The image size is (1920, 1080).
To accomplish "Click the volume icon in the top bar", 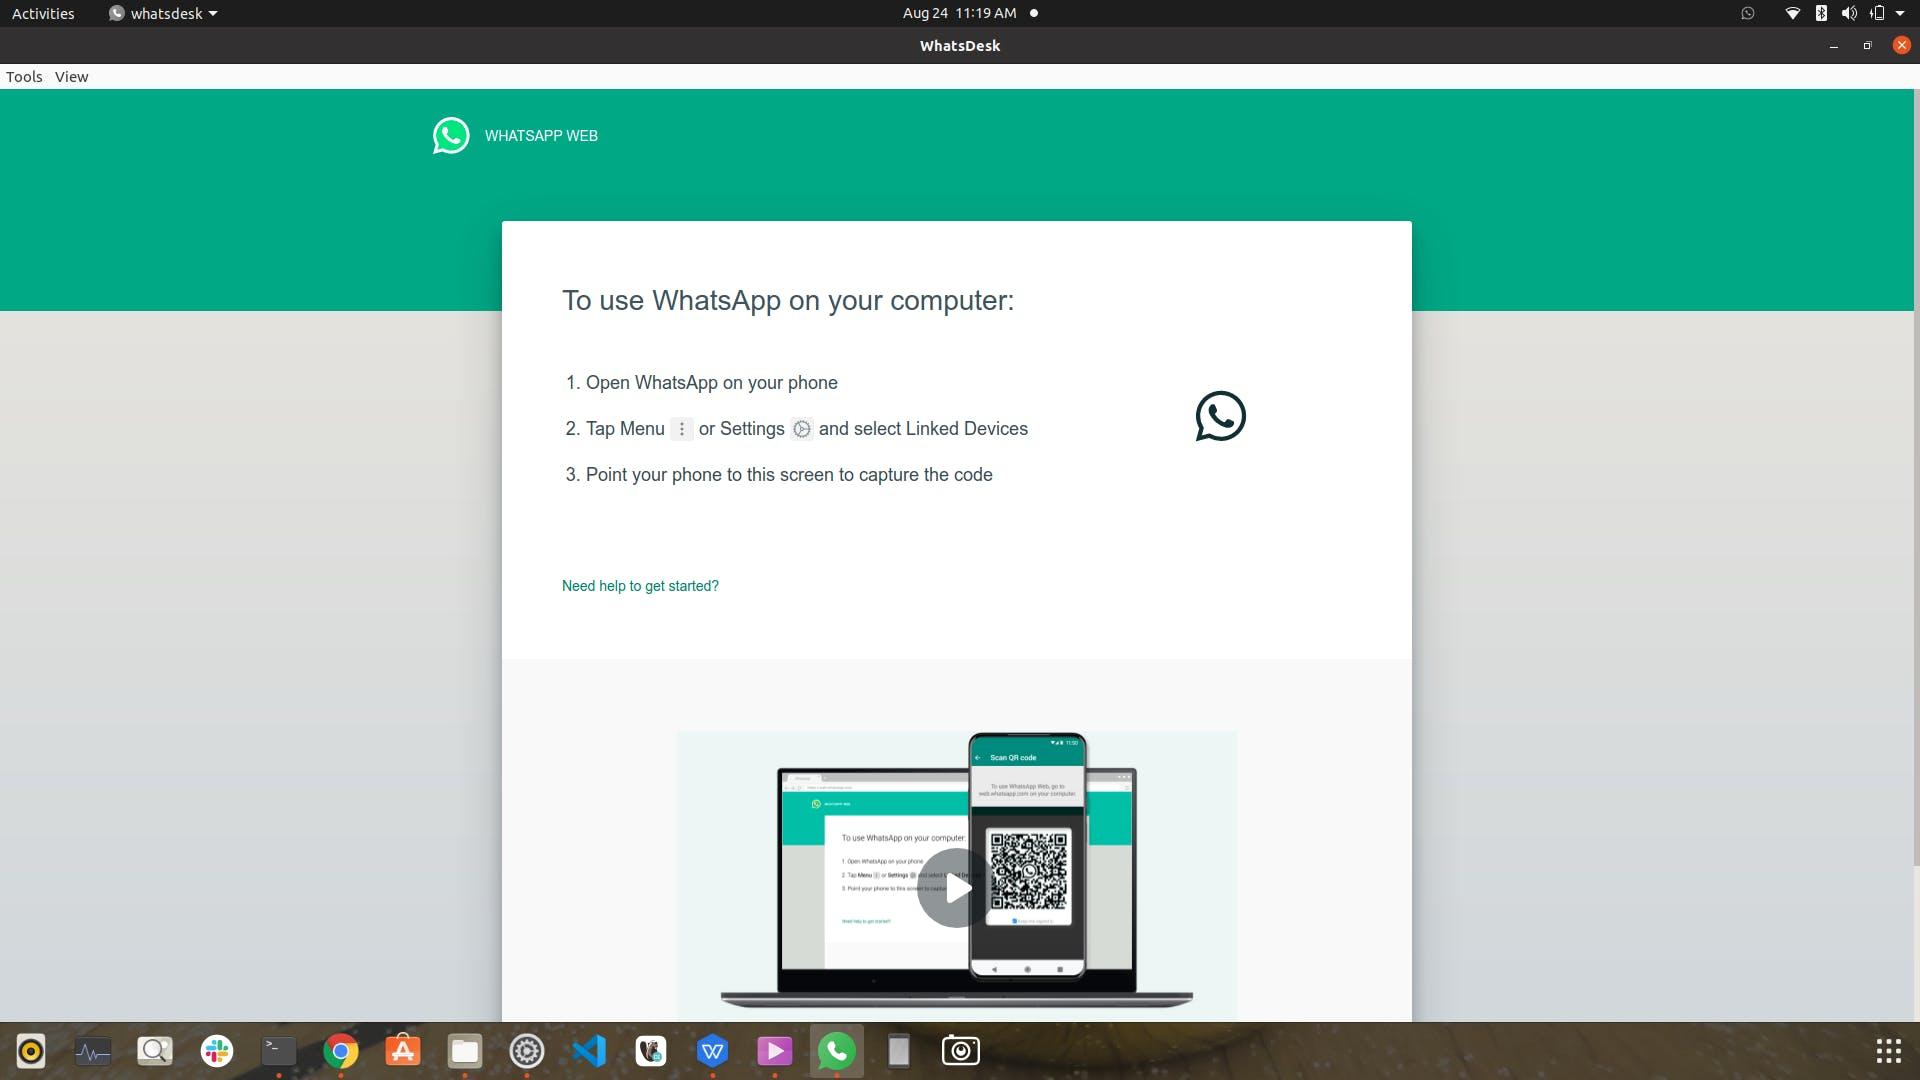I will pyautogui.click(x=1849, y=13).
